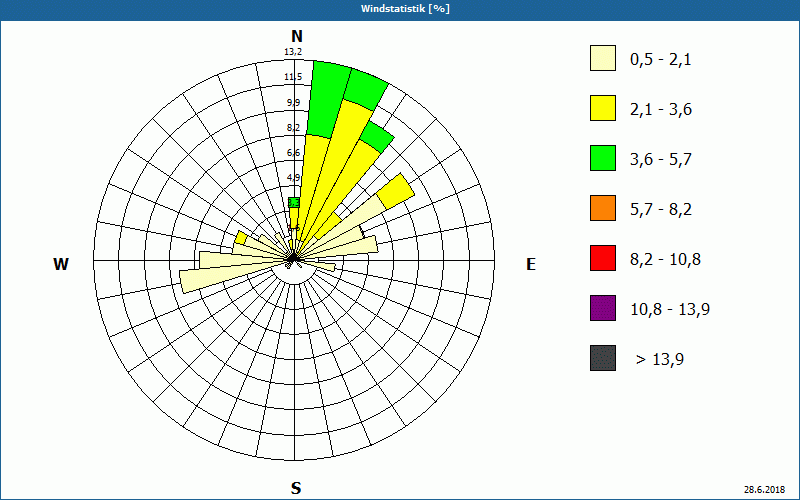Click the small green bar segment pointing north
This screenshot has width=800, height=500.
point(294,203)
